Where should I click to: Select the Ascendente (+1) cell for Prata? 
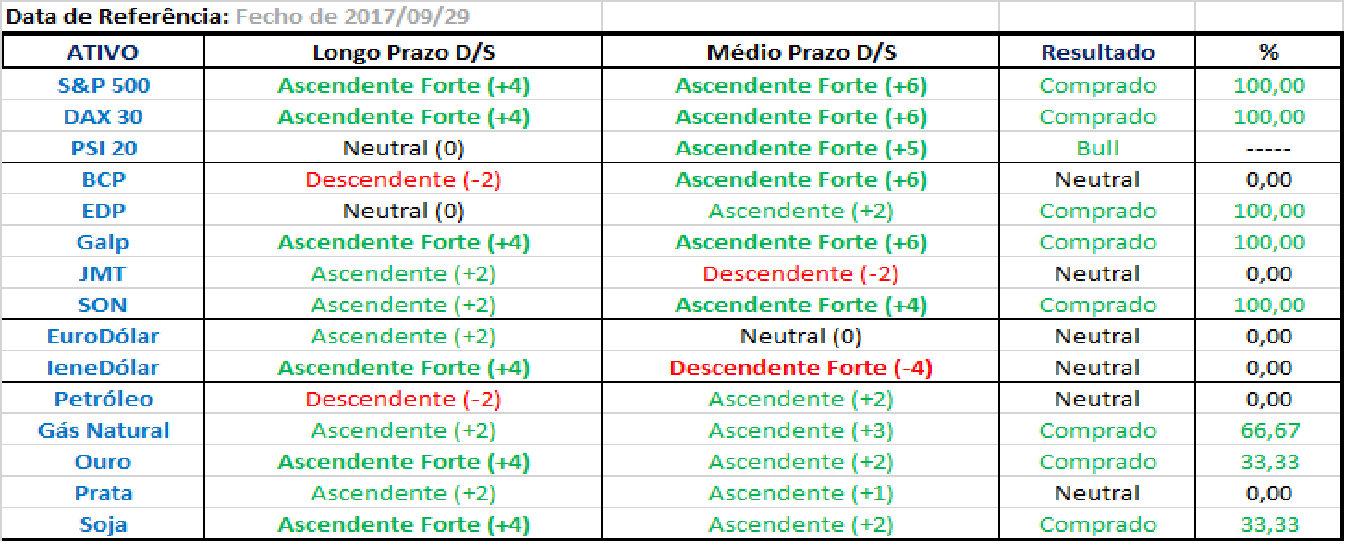(x=801, y=493)
